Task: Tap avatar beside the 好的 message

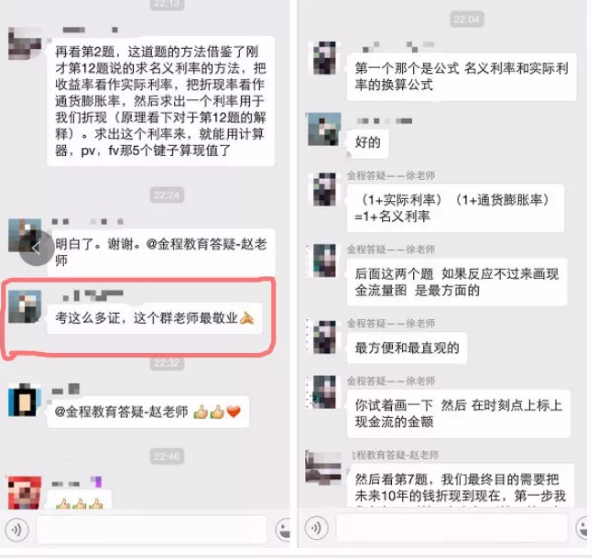Action: tap(324, 129)
